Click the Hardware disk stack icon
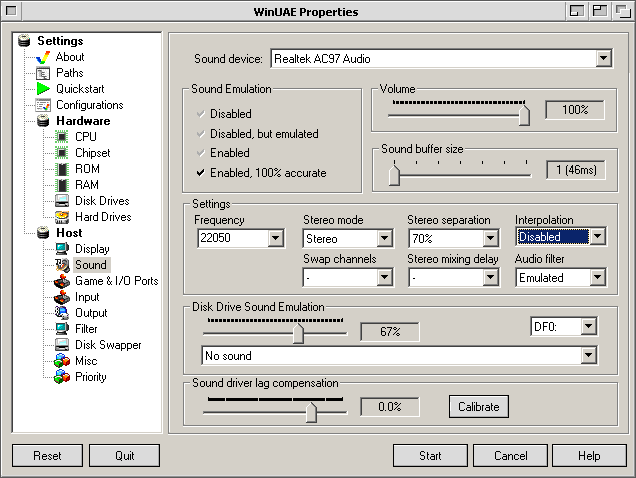Viewport: 636px width, 478px height. click(x=43, y=121)
